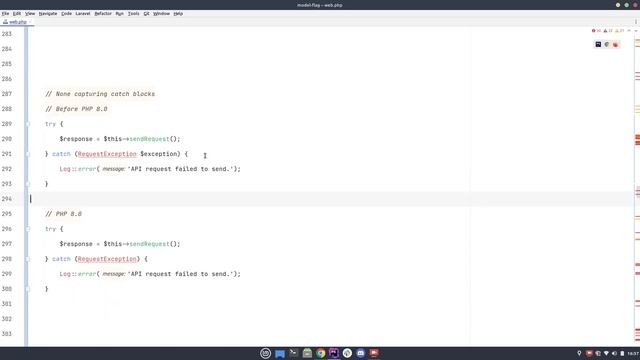
Task: Click fold end marker at line 300
Action: pos(28,289)
